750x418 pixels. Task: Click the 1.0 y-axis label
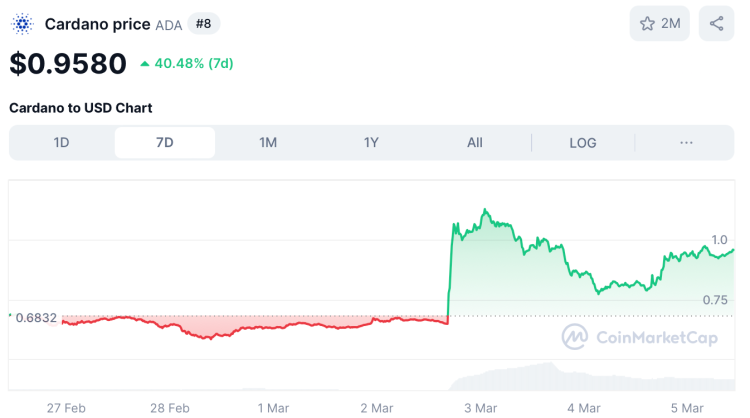click(x=719, y=240)
